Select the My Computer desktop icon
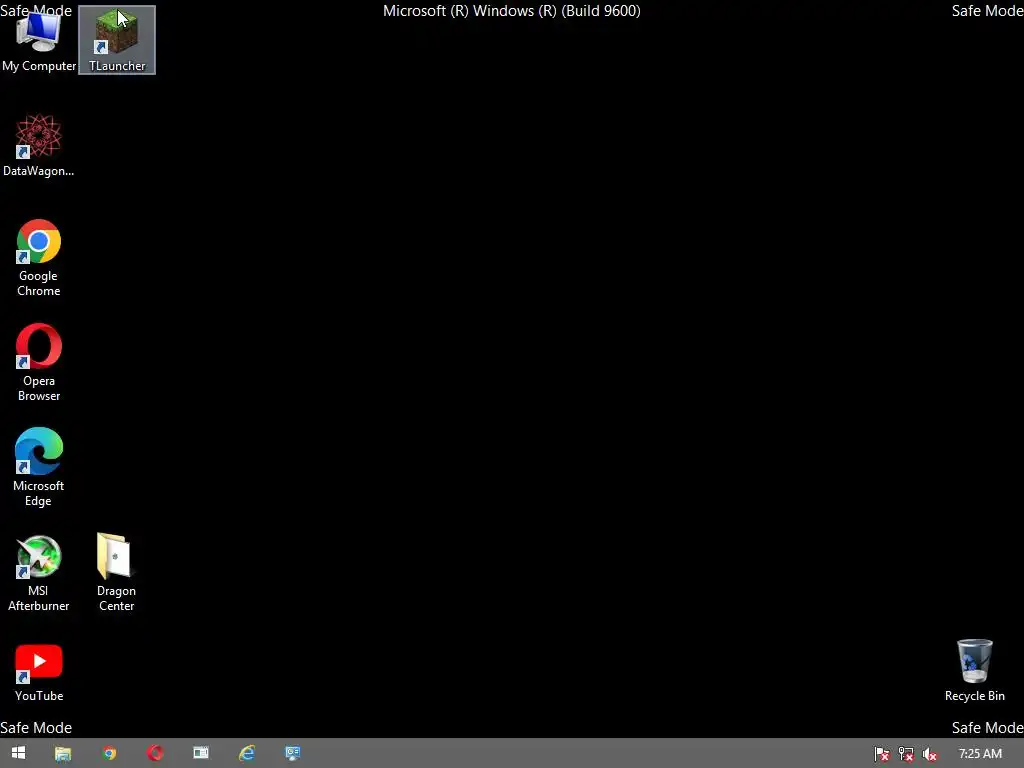 click(39, 40)
